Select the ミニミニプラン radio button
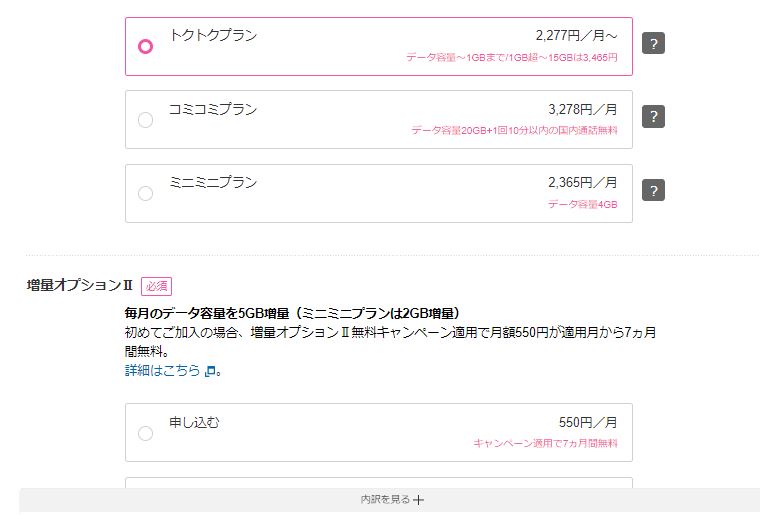This screenshot has height=515, width=760. (145, 193)
